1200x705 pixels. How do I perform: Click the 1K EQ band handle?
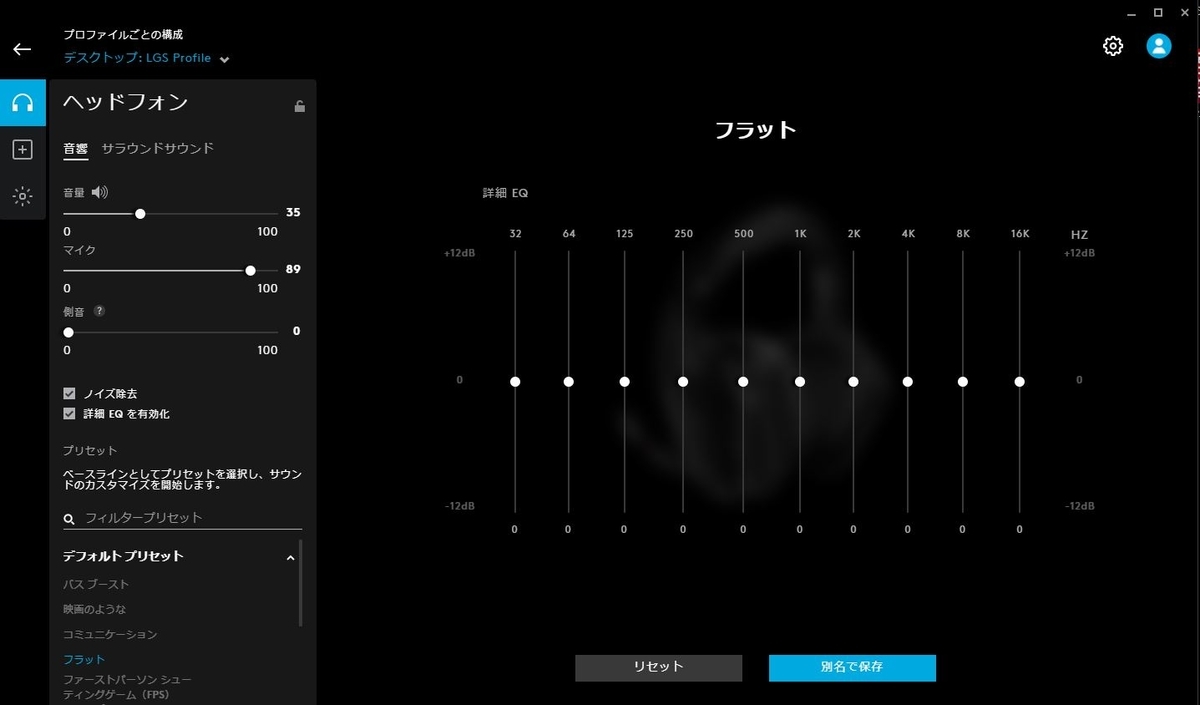tap(800, 381)
